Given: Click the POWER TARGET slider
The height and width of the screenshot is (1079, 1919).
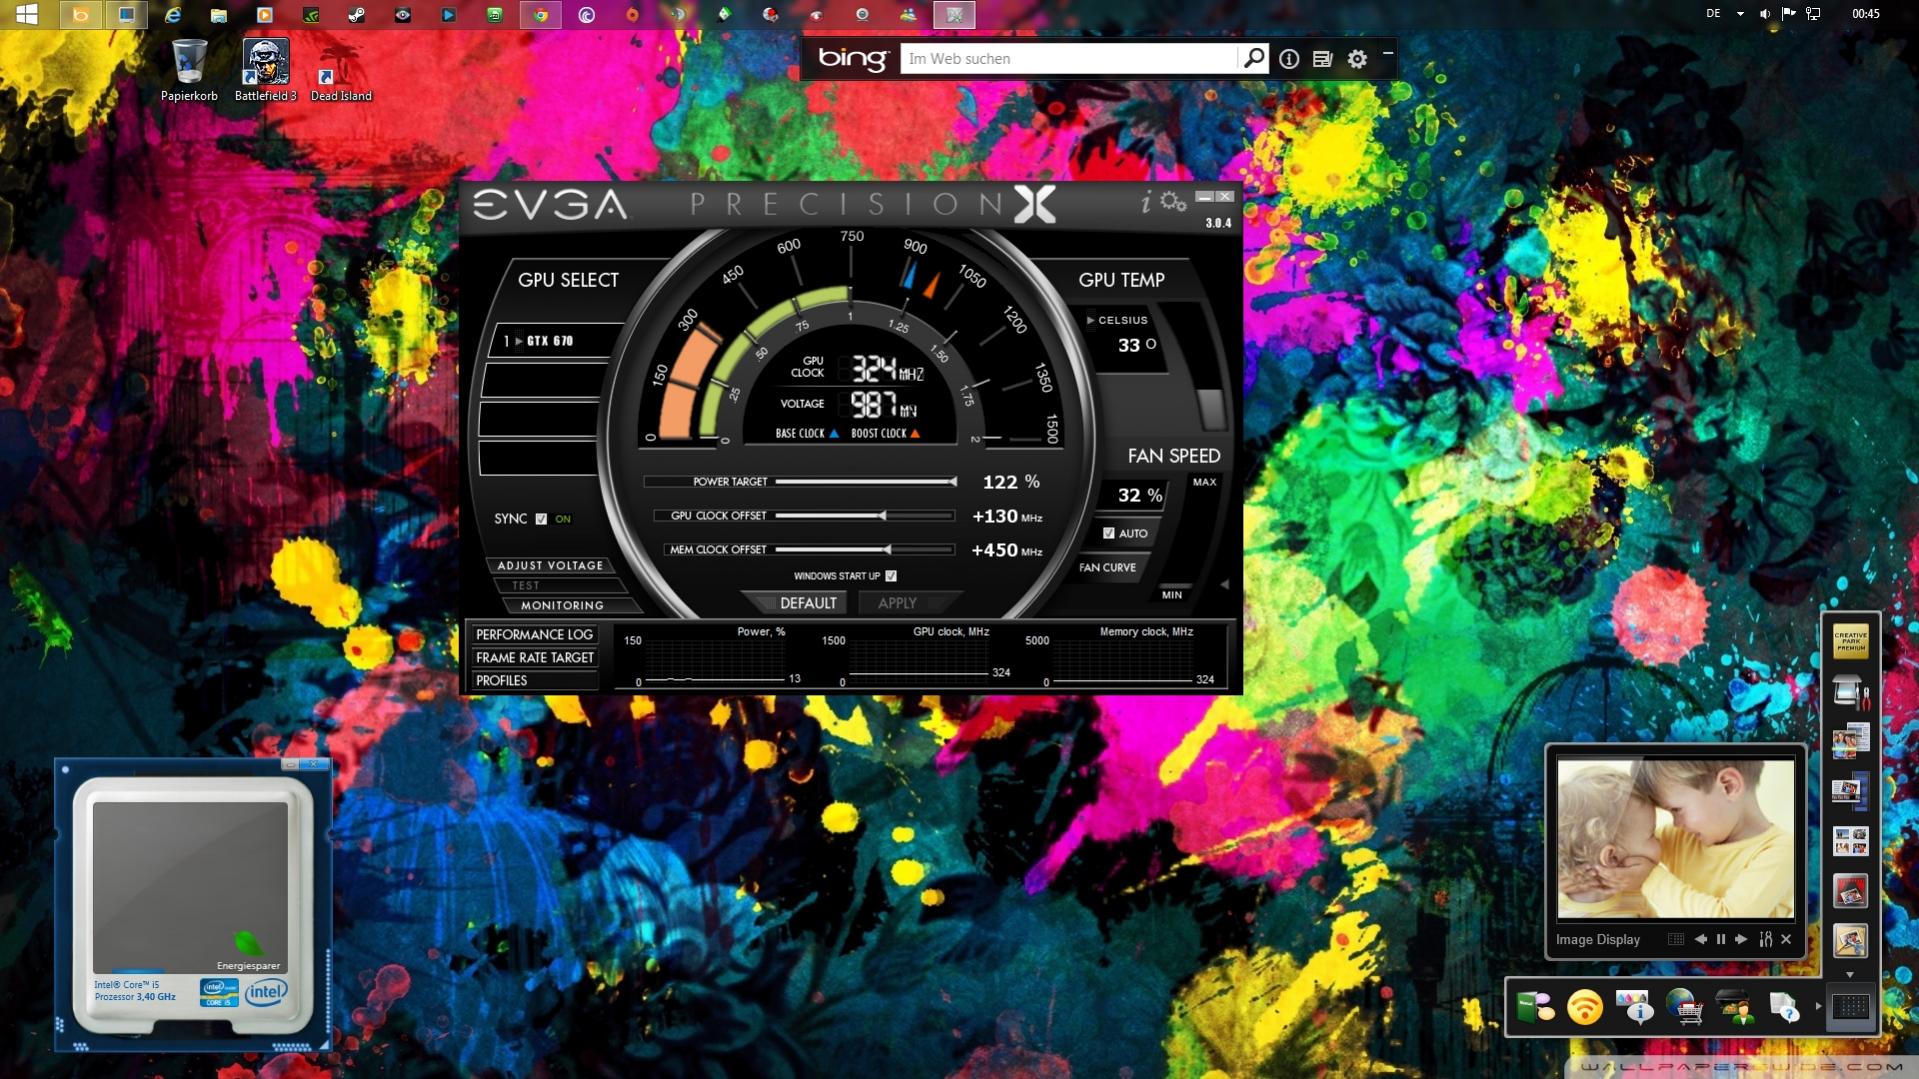Looking at the screenshot, I should point(866,482).
